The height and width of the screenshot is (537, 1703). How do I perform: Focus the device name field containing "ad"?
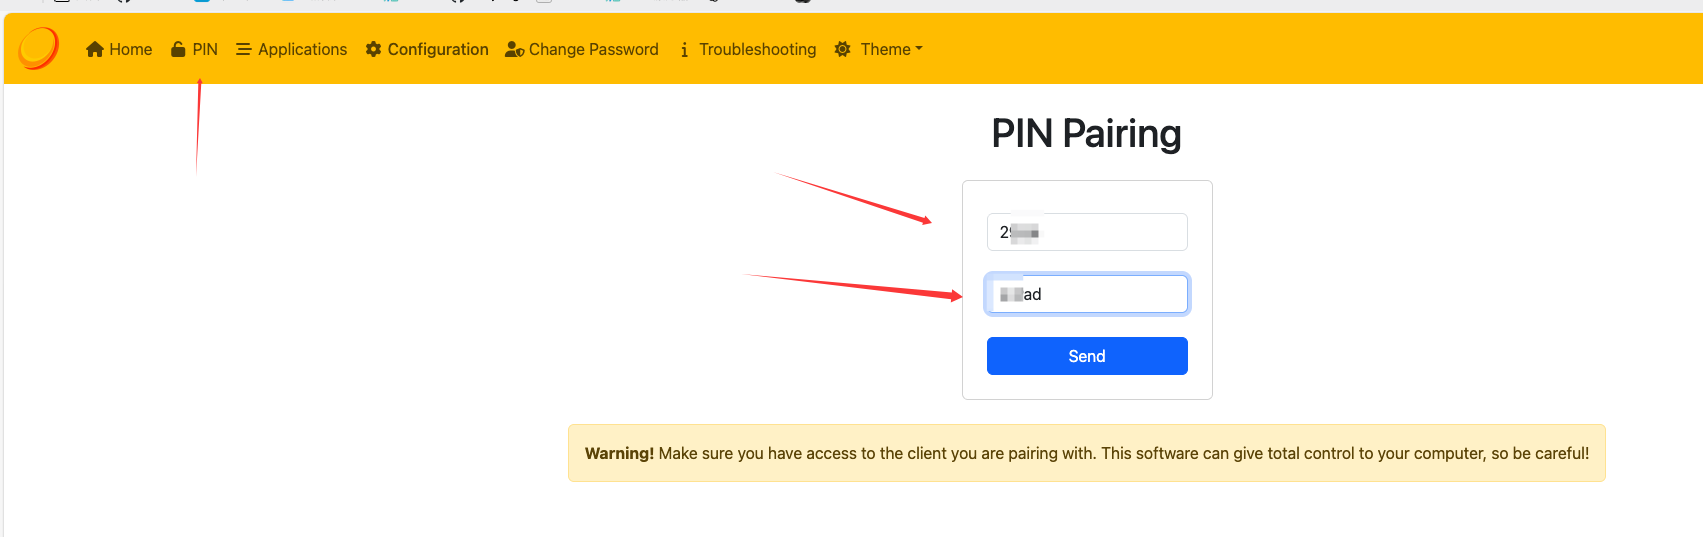pyautogui.click(x=1087, y=294)
